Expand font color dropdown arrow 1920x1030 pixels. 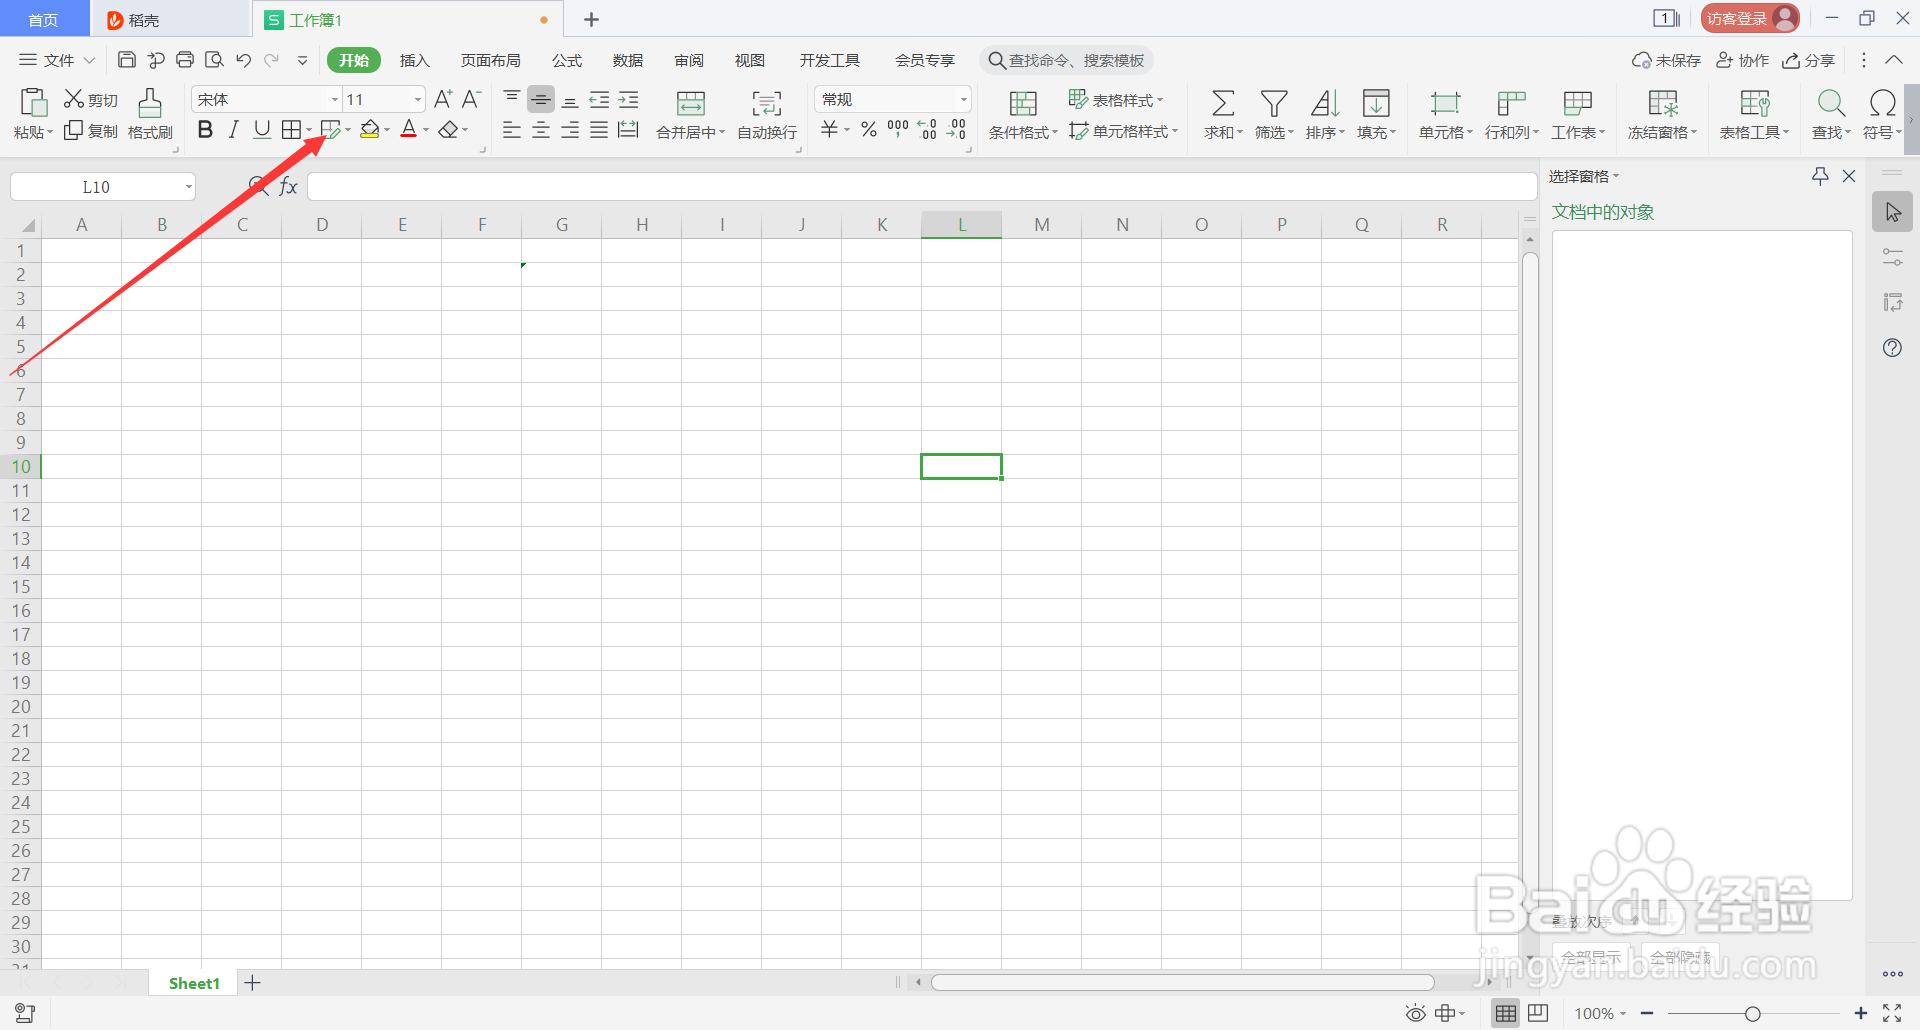coord(426,130)
